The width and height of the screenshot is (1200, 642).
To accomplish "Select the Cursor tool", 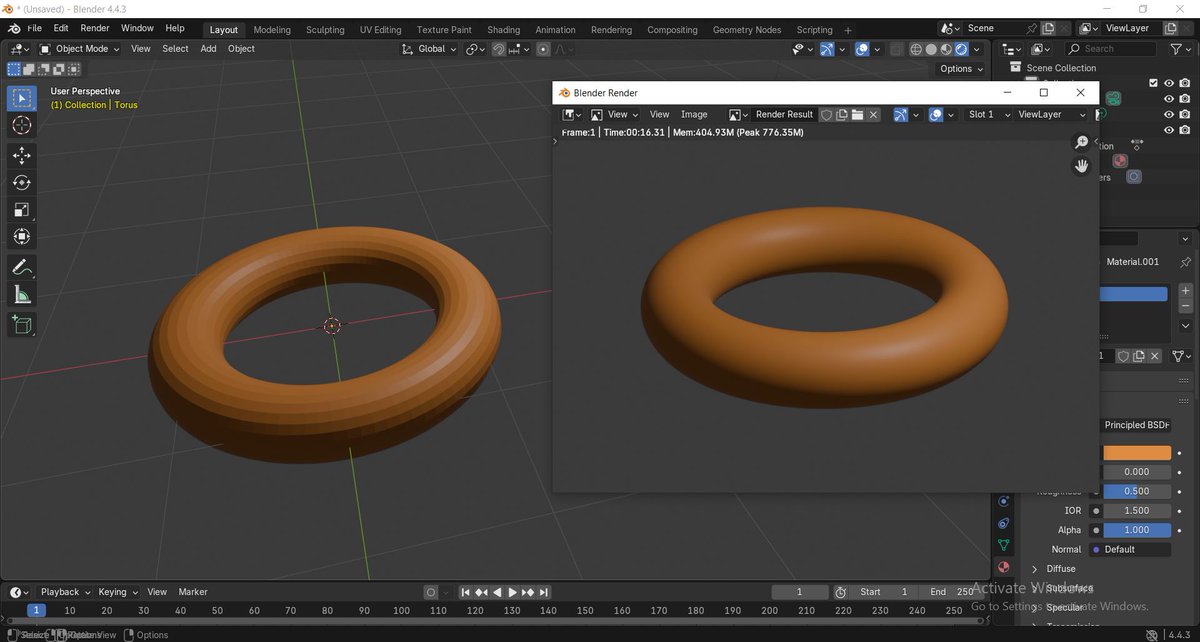I will click(22, 125).
